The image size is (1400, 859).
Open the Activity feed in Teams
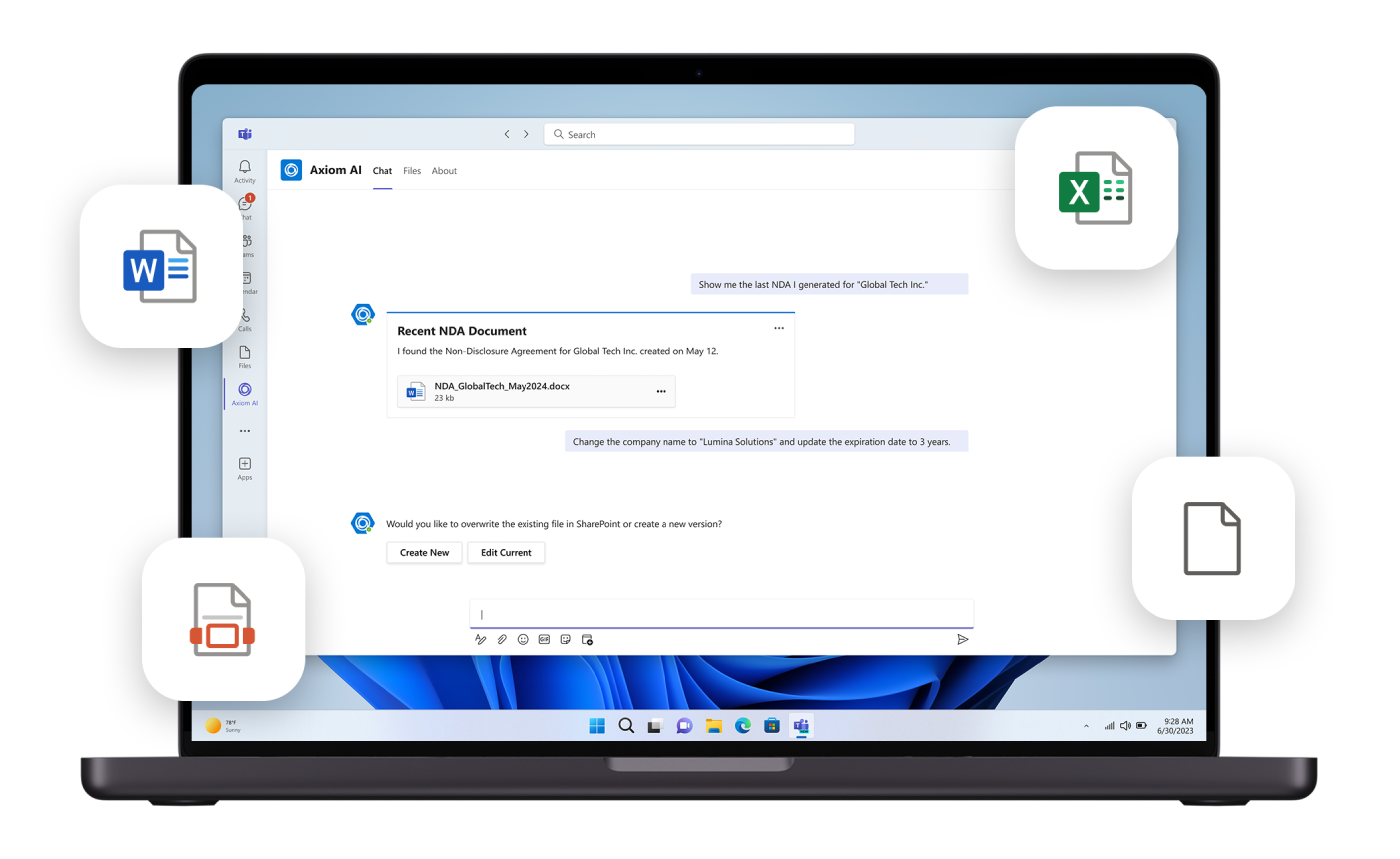click(244, 168)
